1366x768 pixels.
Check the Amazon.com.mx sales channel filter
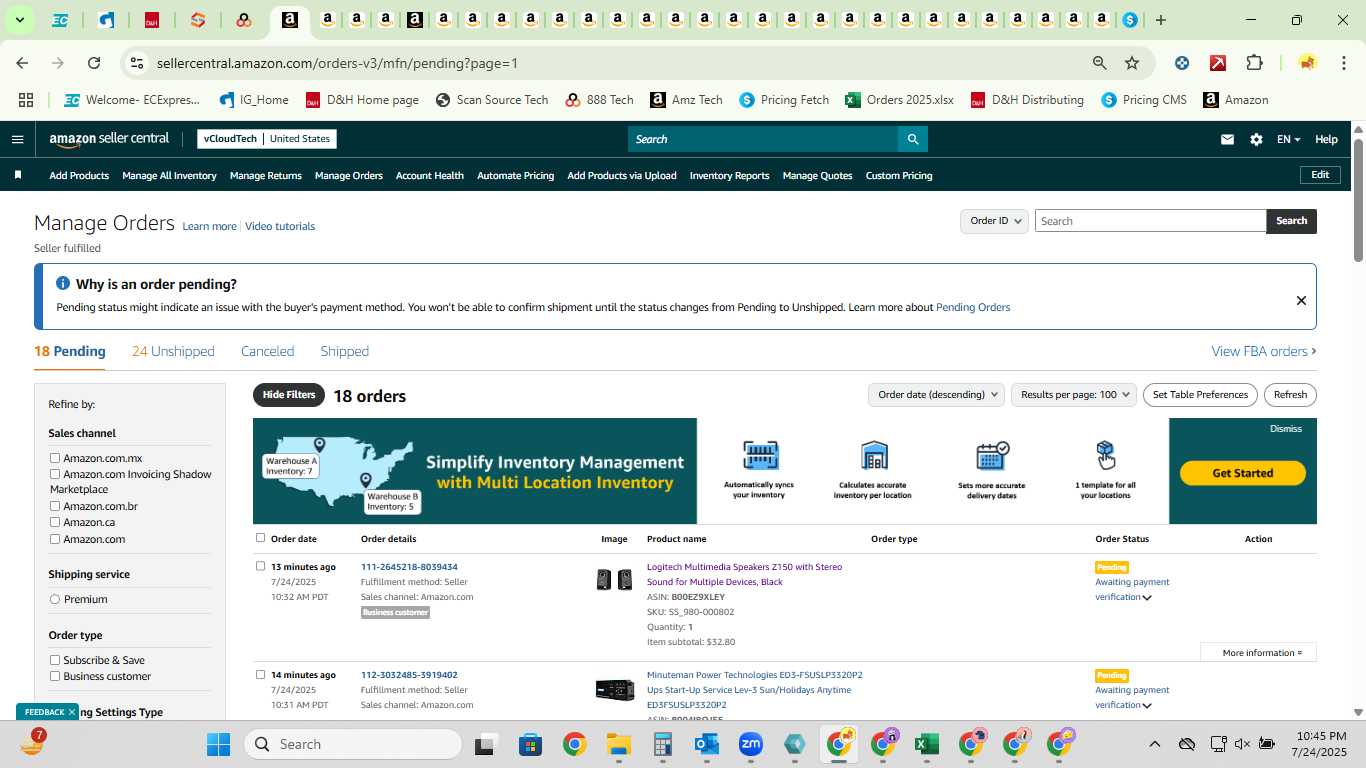point(55,458)
